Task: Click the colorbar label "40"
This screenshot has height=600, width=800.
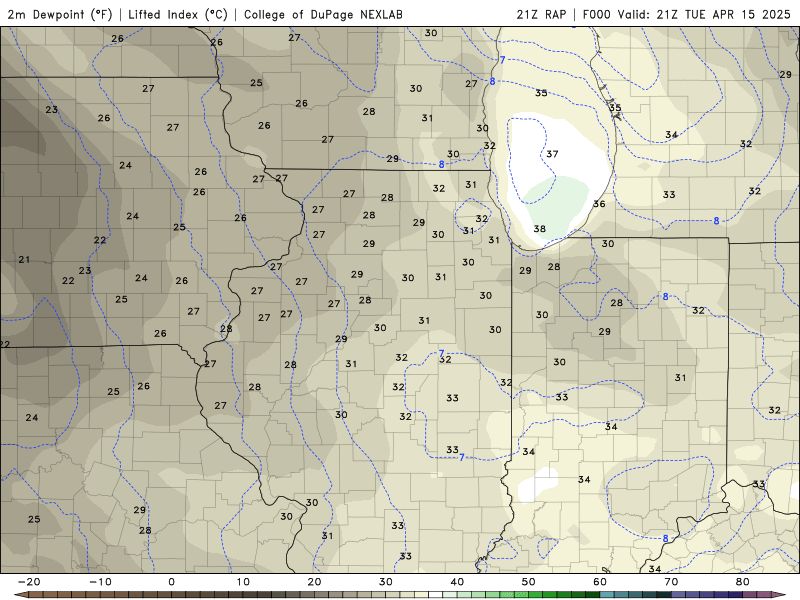Action: tap(457, 582)
